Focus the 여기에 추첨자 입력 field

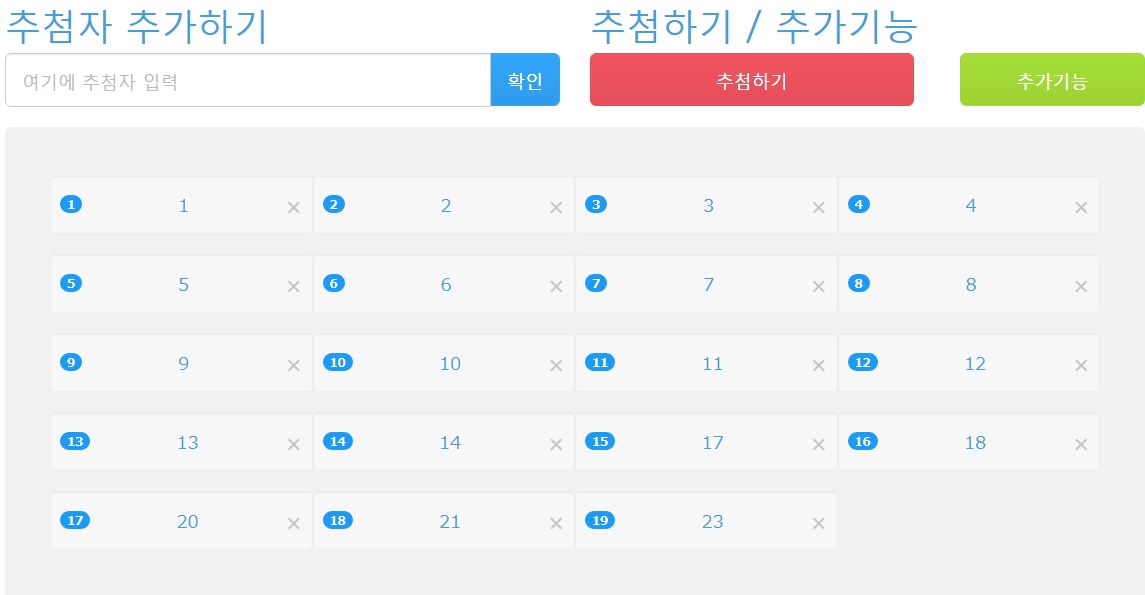pos(248,80)
